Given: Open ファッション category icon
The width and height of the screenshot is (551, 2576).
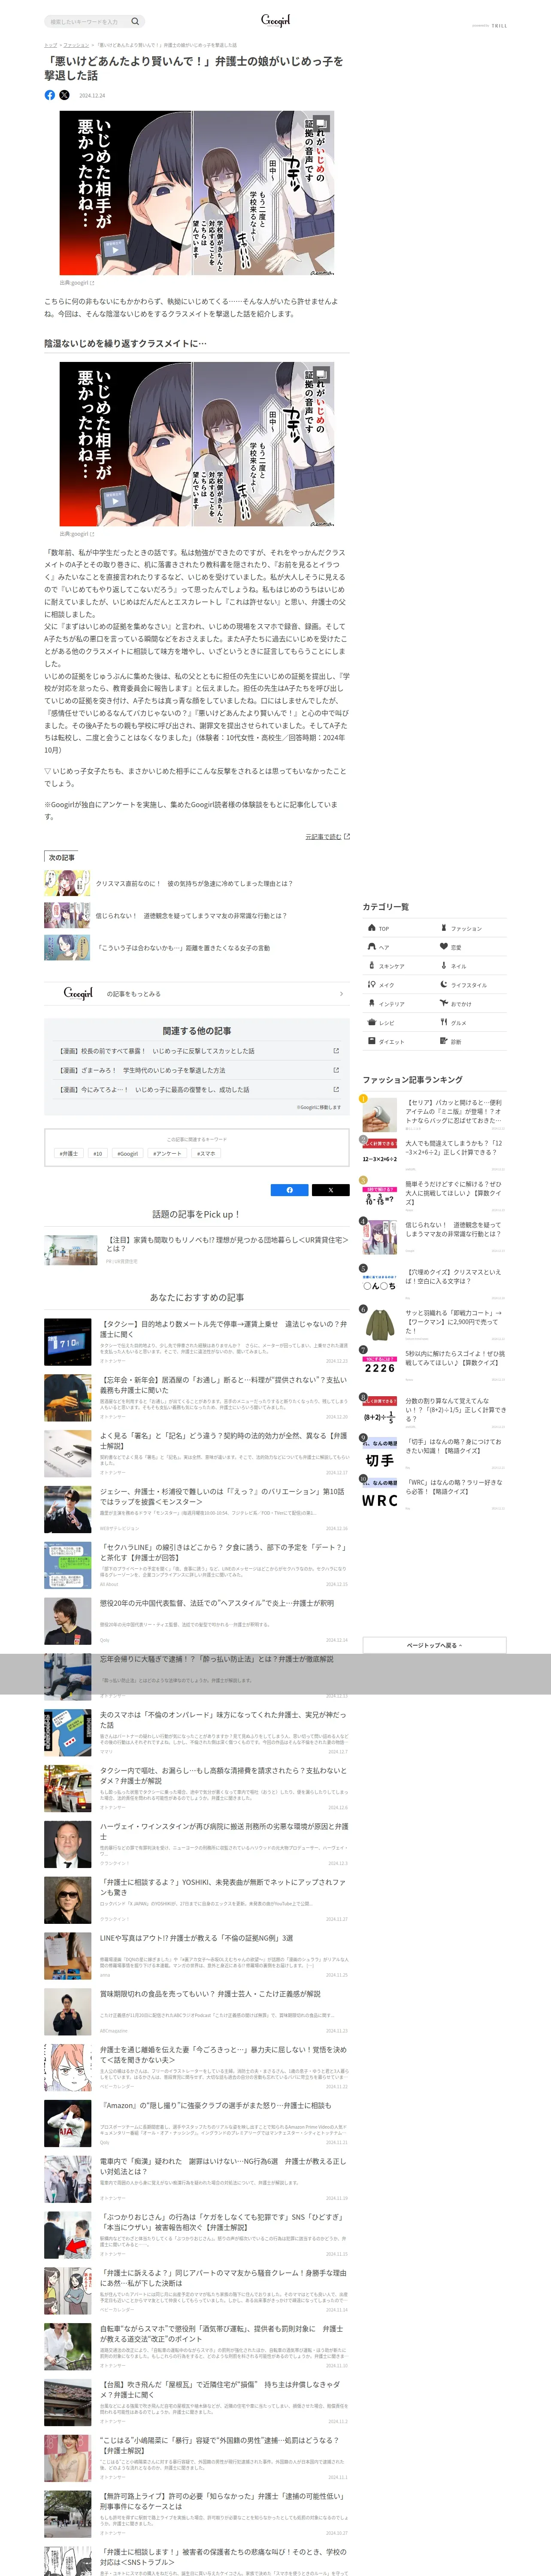Looking at the screenshot, I should coord(444,928).
